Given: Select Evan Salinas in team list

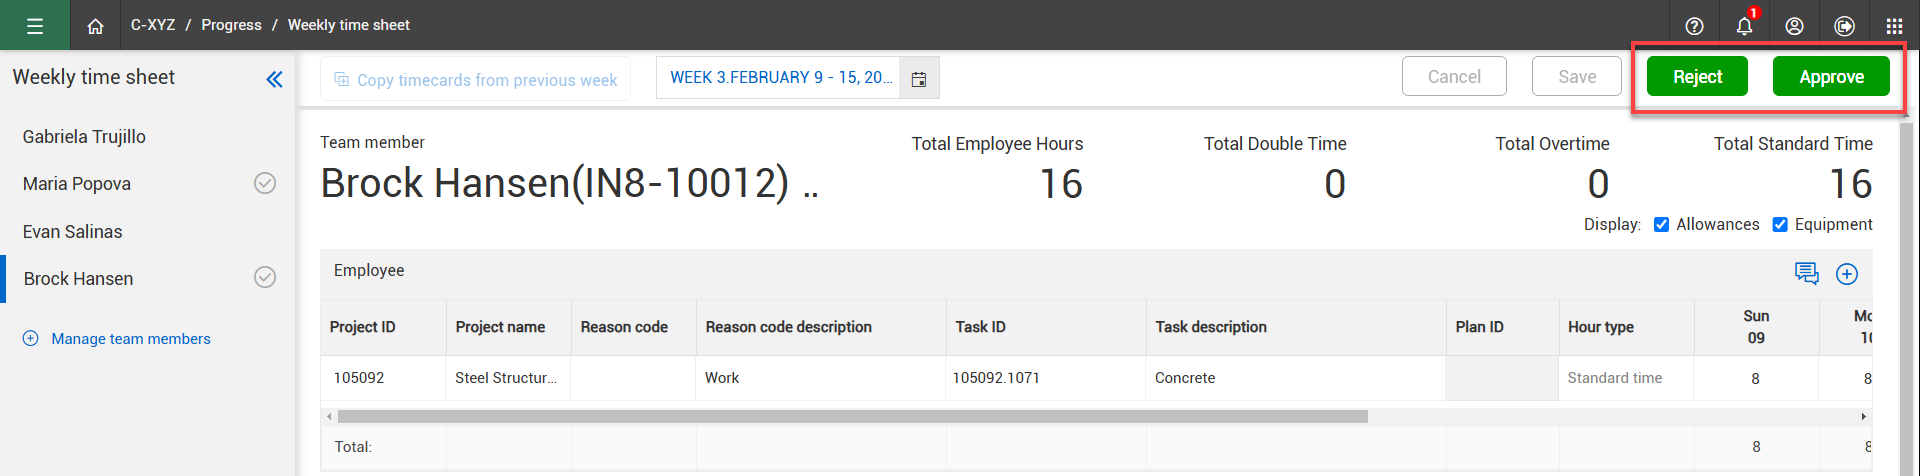Looking at the screenshot, I should pos(73,232).
